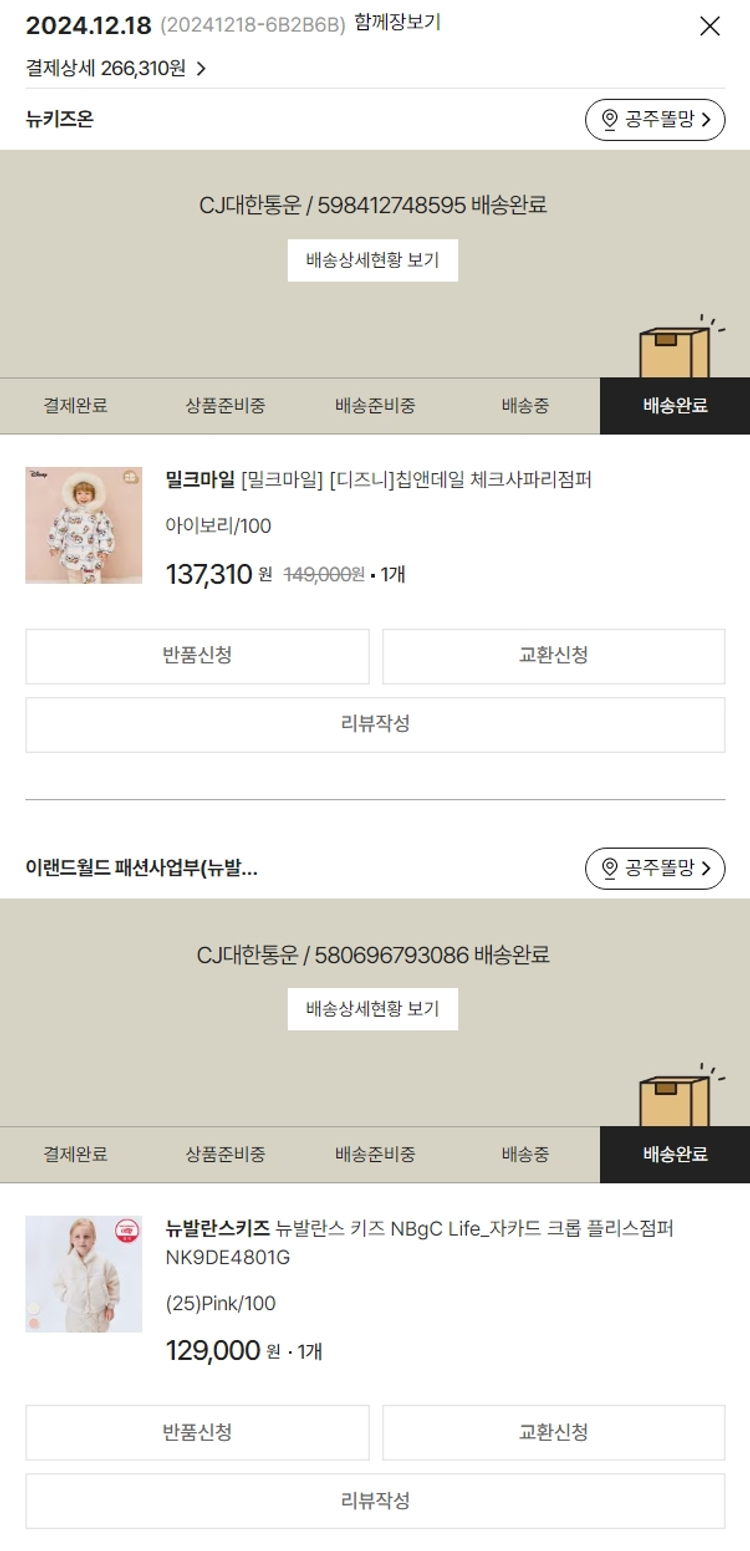Image resolution: width=750 pixels, height=1551 pixels.
Task: Write a review for 뉴발란스 키즈 fleece
Action: (x=375, y=1501)
